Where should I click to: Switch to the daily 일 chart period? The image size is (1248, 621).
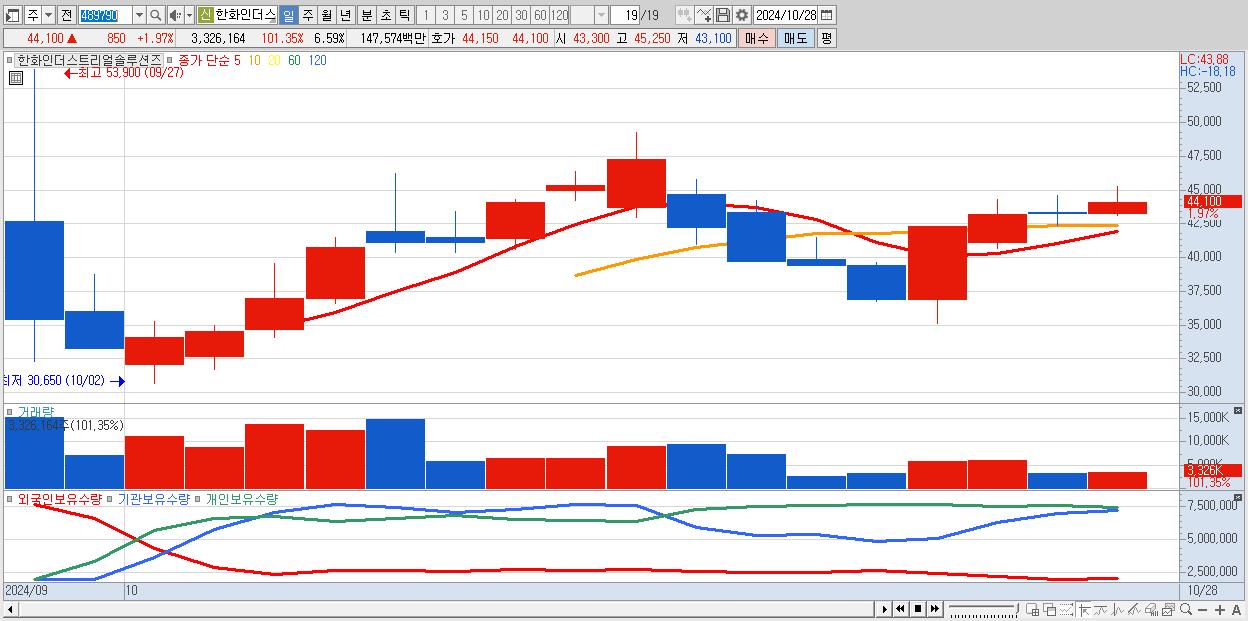288,15
